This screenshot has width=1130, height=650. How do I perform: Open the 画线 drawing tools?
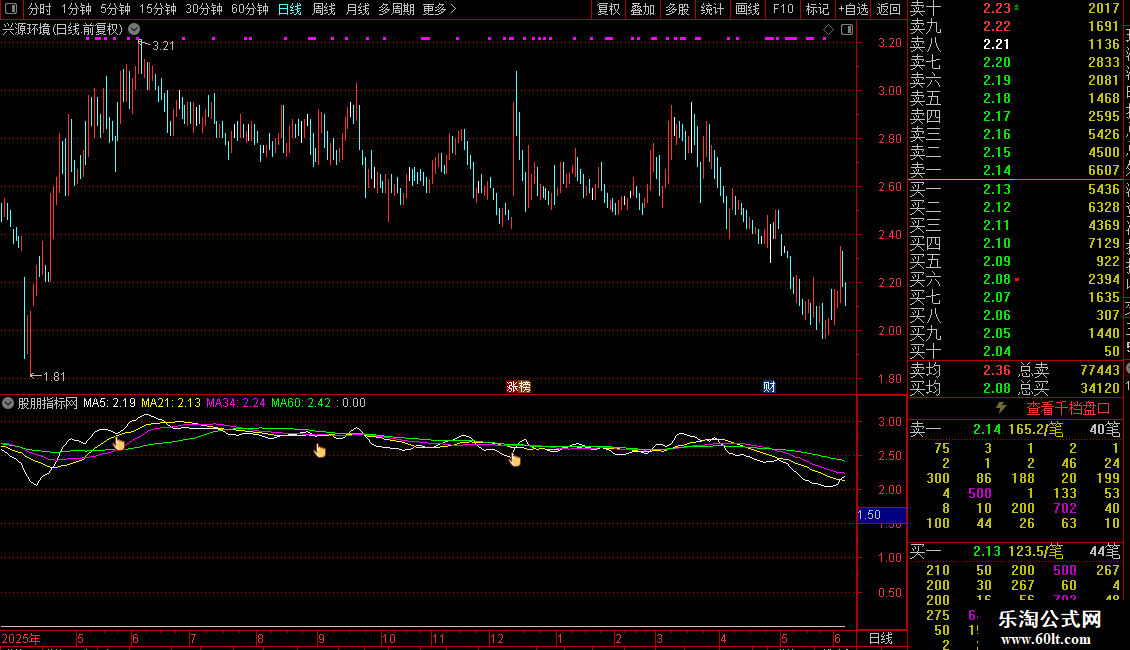(747, 9)
